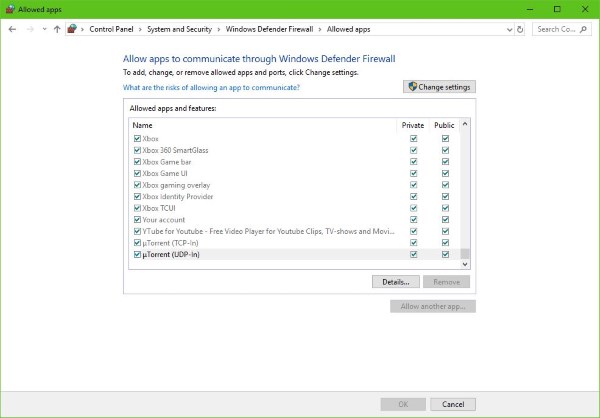The image size is (600, 418).
Task: Click the Allowed apps title bar icon
Action: coord(9,8)
